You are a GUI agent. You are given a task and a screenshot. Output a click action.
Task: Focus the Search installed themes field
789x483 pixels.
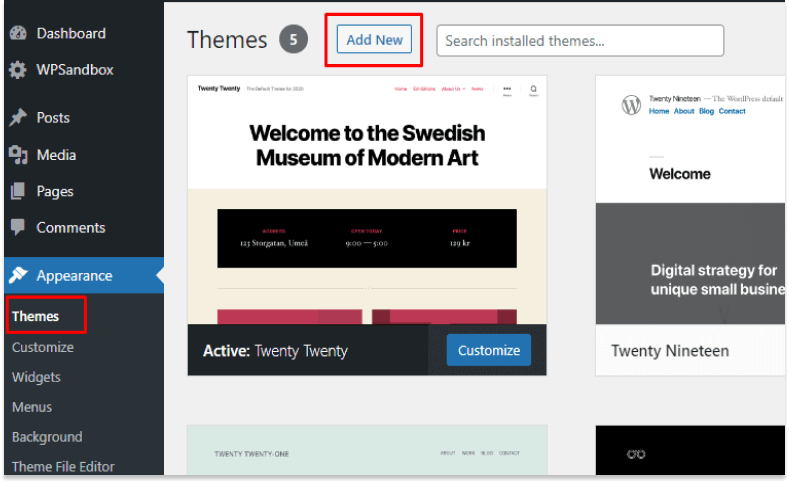[580, 40]
